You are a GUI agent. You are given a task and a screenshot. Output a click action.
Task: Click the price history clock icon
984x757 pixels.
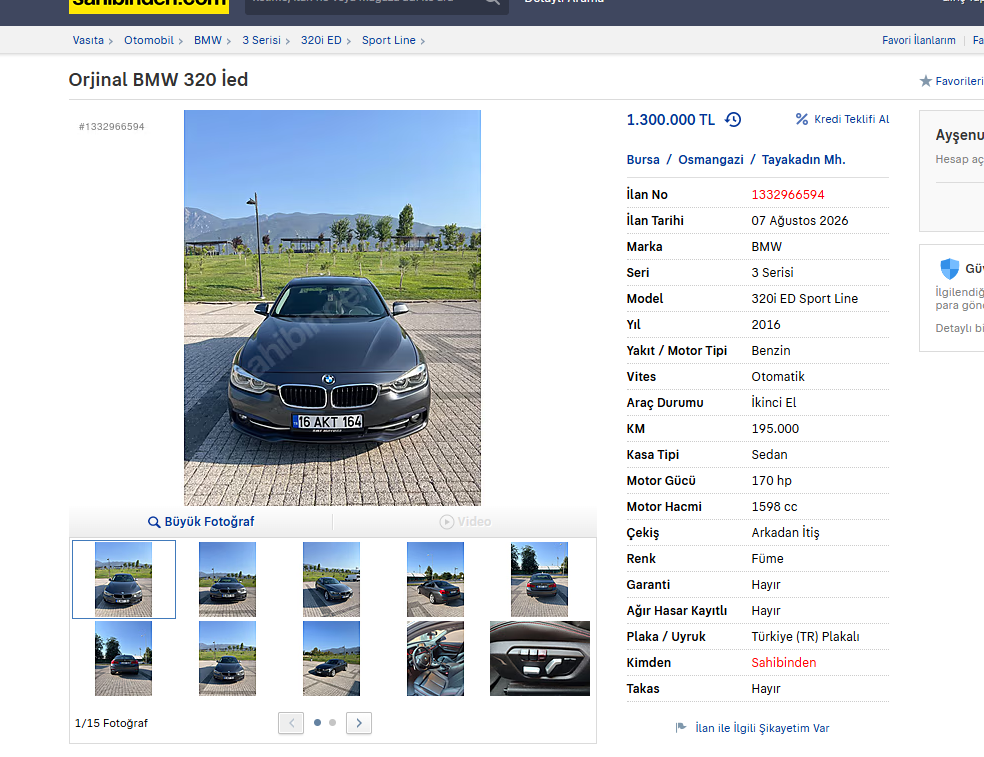pos(733,119)
